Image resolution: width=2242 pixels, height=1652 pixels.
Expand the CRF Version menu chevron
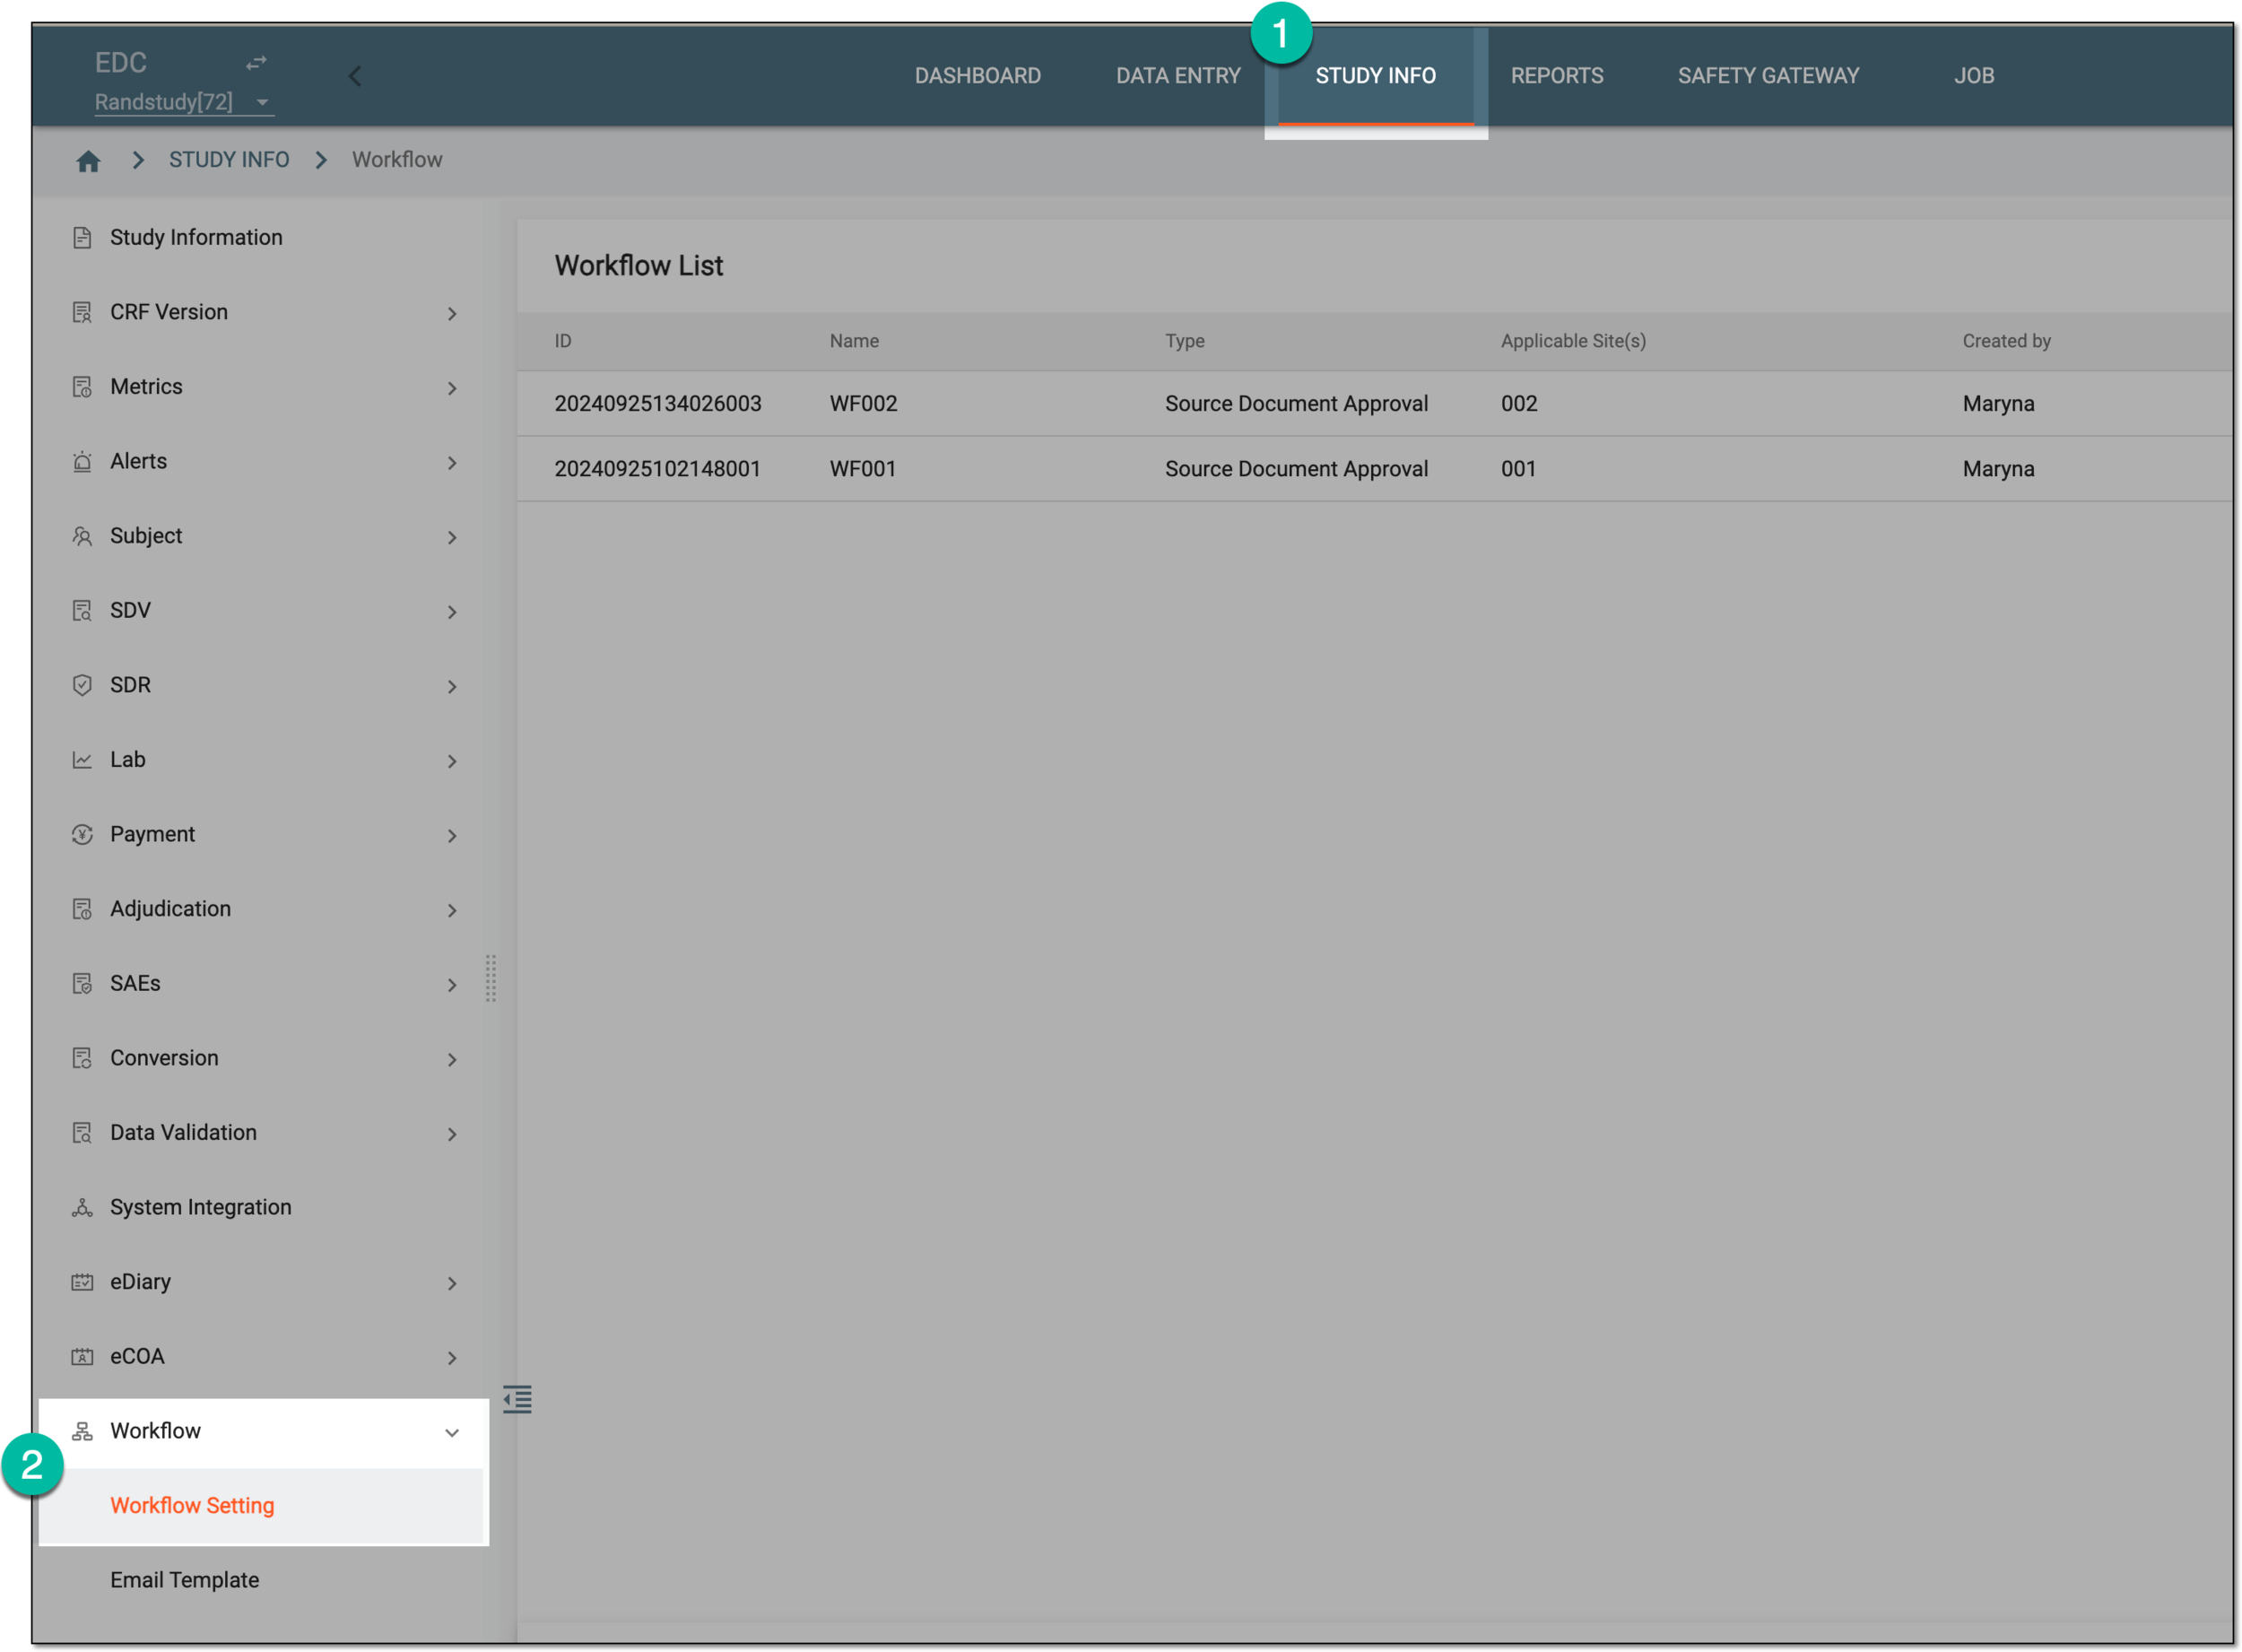click(x=452, y=314)
